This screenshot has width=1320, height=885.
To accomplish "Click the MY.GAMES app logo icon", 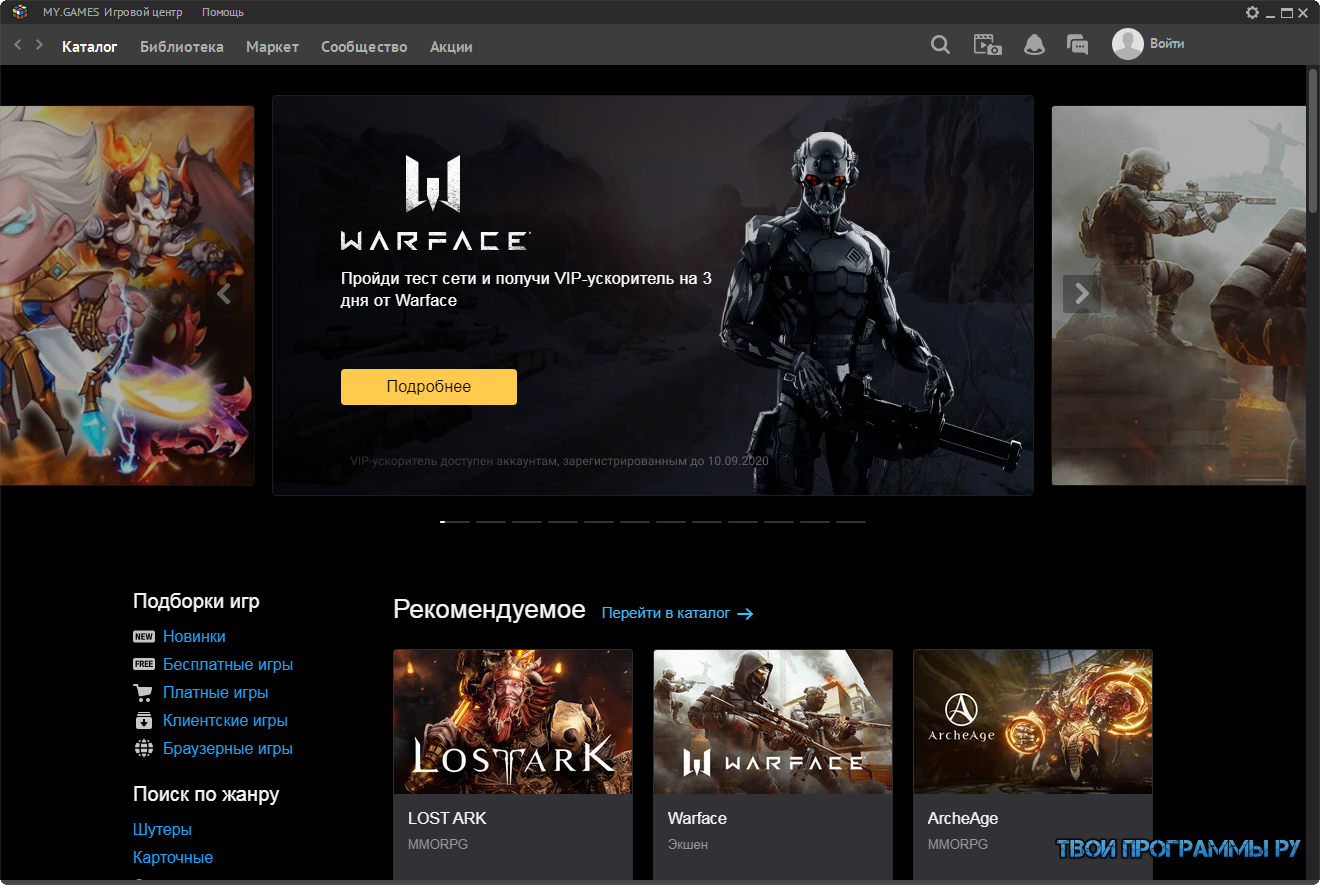I will coord(19,12).
